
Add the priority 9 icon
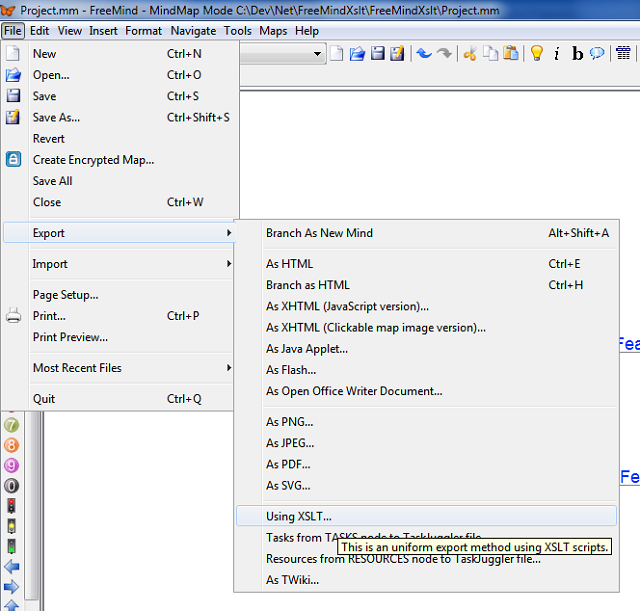[x=11, y=465]
